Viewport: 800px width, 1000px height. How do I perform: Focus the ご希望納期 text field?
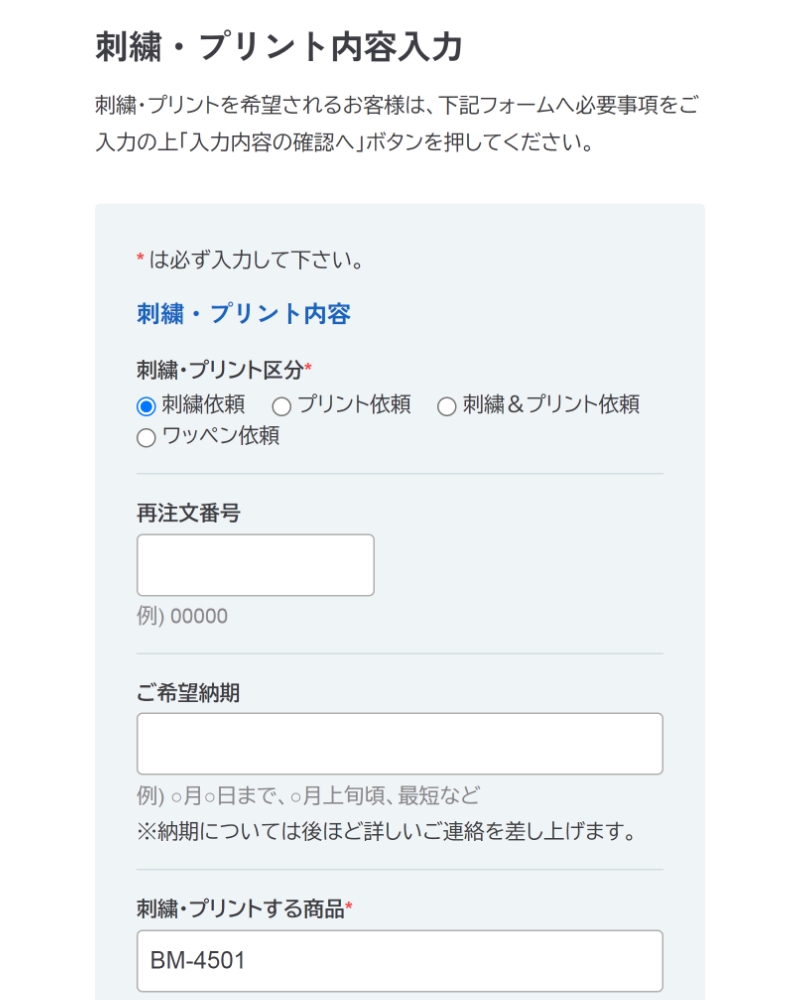399,743
